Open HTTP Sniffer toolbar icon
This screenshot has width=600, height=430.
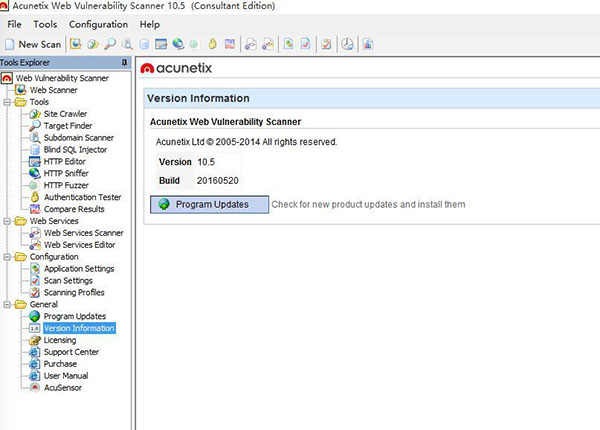point(178,44)
